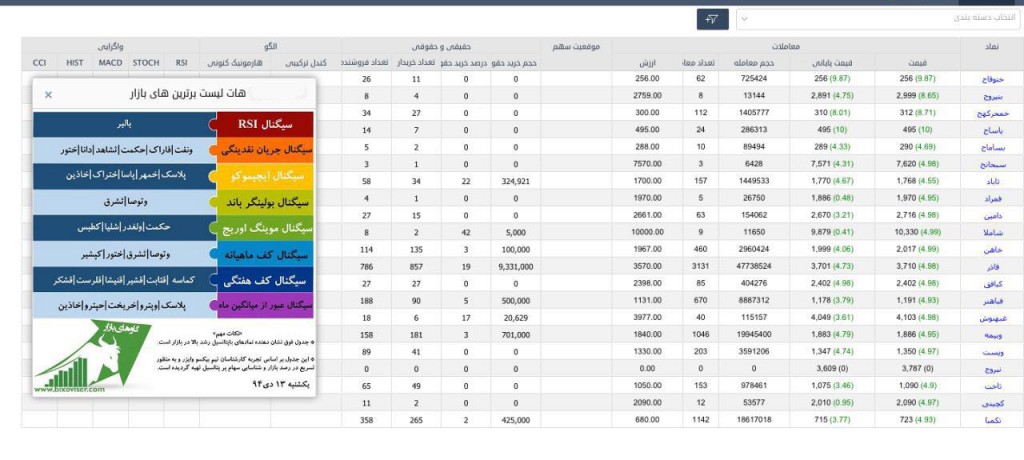Click the chevron arrow of the category dropdown
The height and width of the screenshot is (460, 1024).
pyautogui.click(x=744, y=19)
